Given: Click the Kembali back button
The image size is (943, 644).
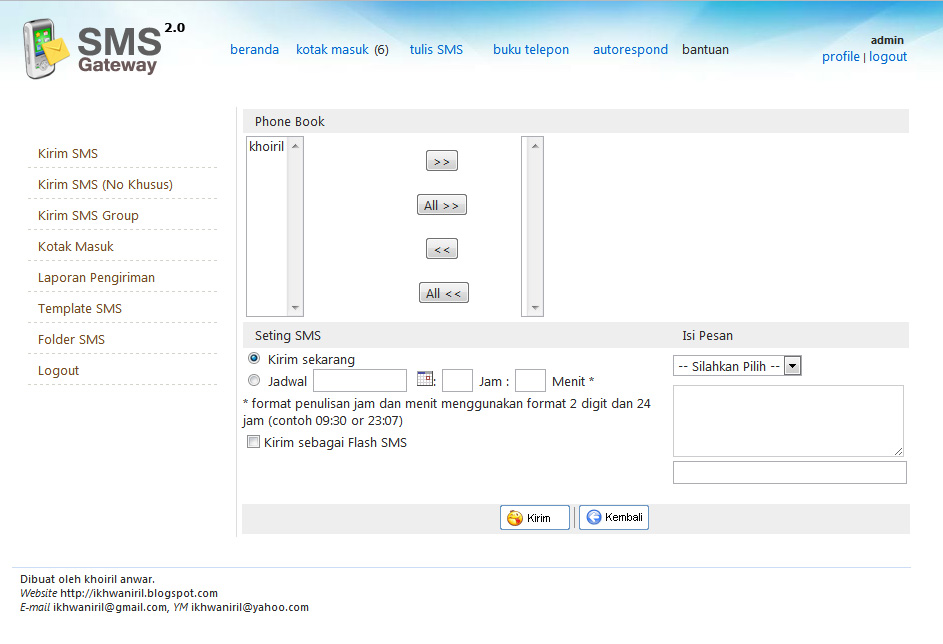Looking at the screenshot, I should pos(614,517).
